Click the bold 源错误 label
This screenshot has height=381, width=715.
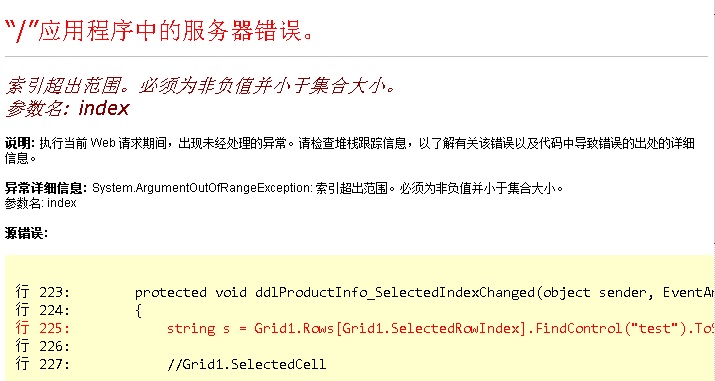26,233
